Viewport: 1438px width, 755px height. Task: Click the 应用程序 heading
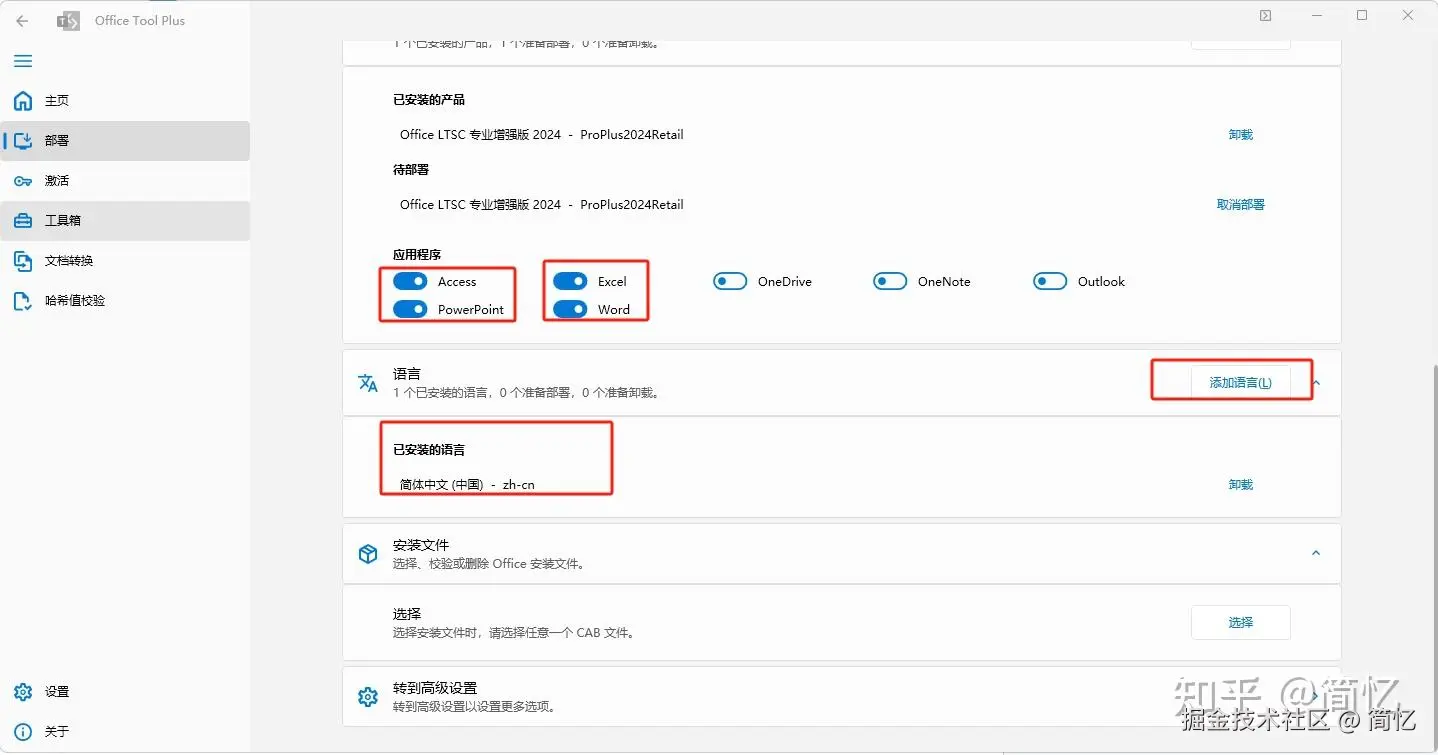417,255
